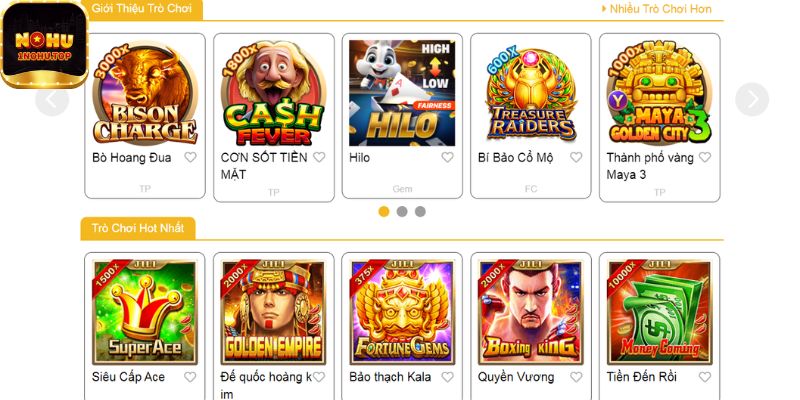Expand more games via Nhiều Trò Chơi Hơn
This screenshot has width=800, height=400.
click(657, 9)
